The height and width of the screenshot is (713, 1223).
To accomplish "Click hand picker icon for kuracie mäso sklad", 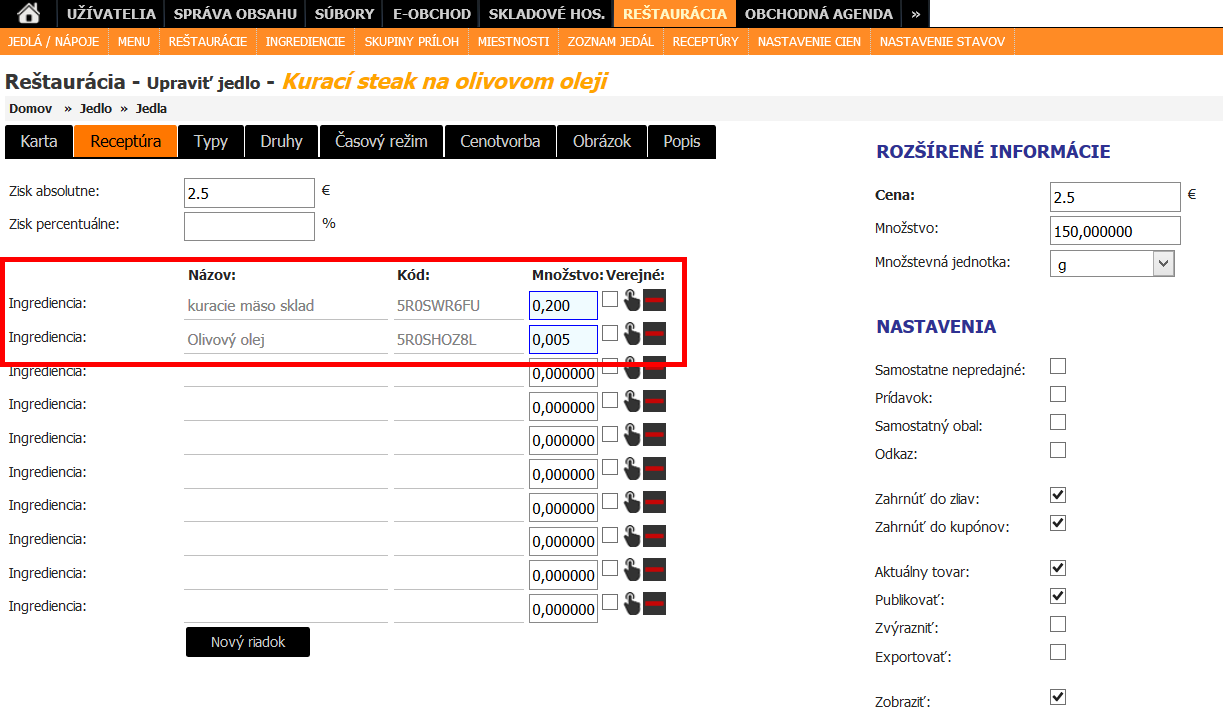I will (630, 300).
